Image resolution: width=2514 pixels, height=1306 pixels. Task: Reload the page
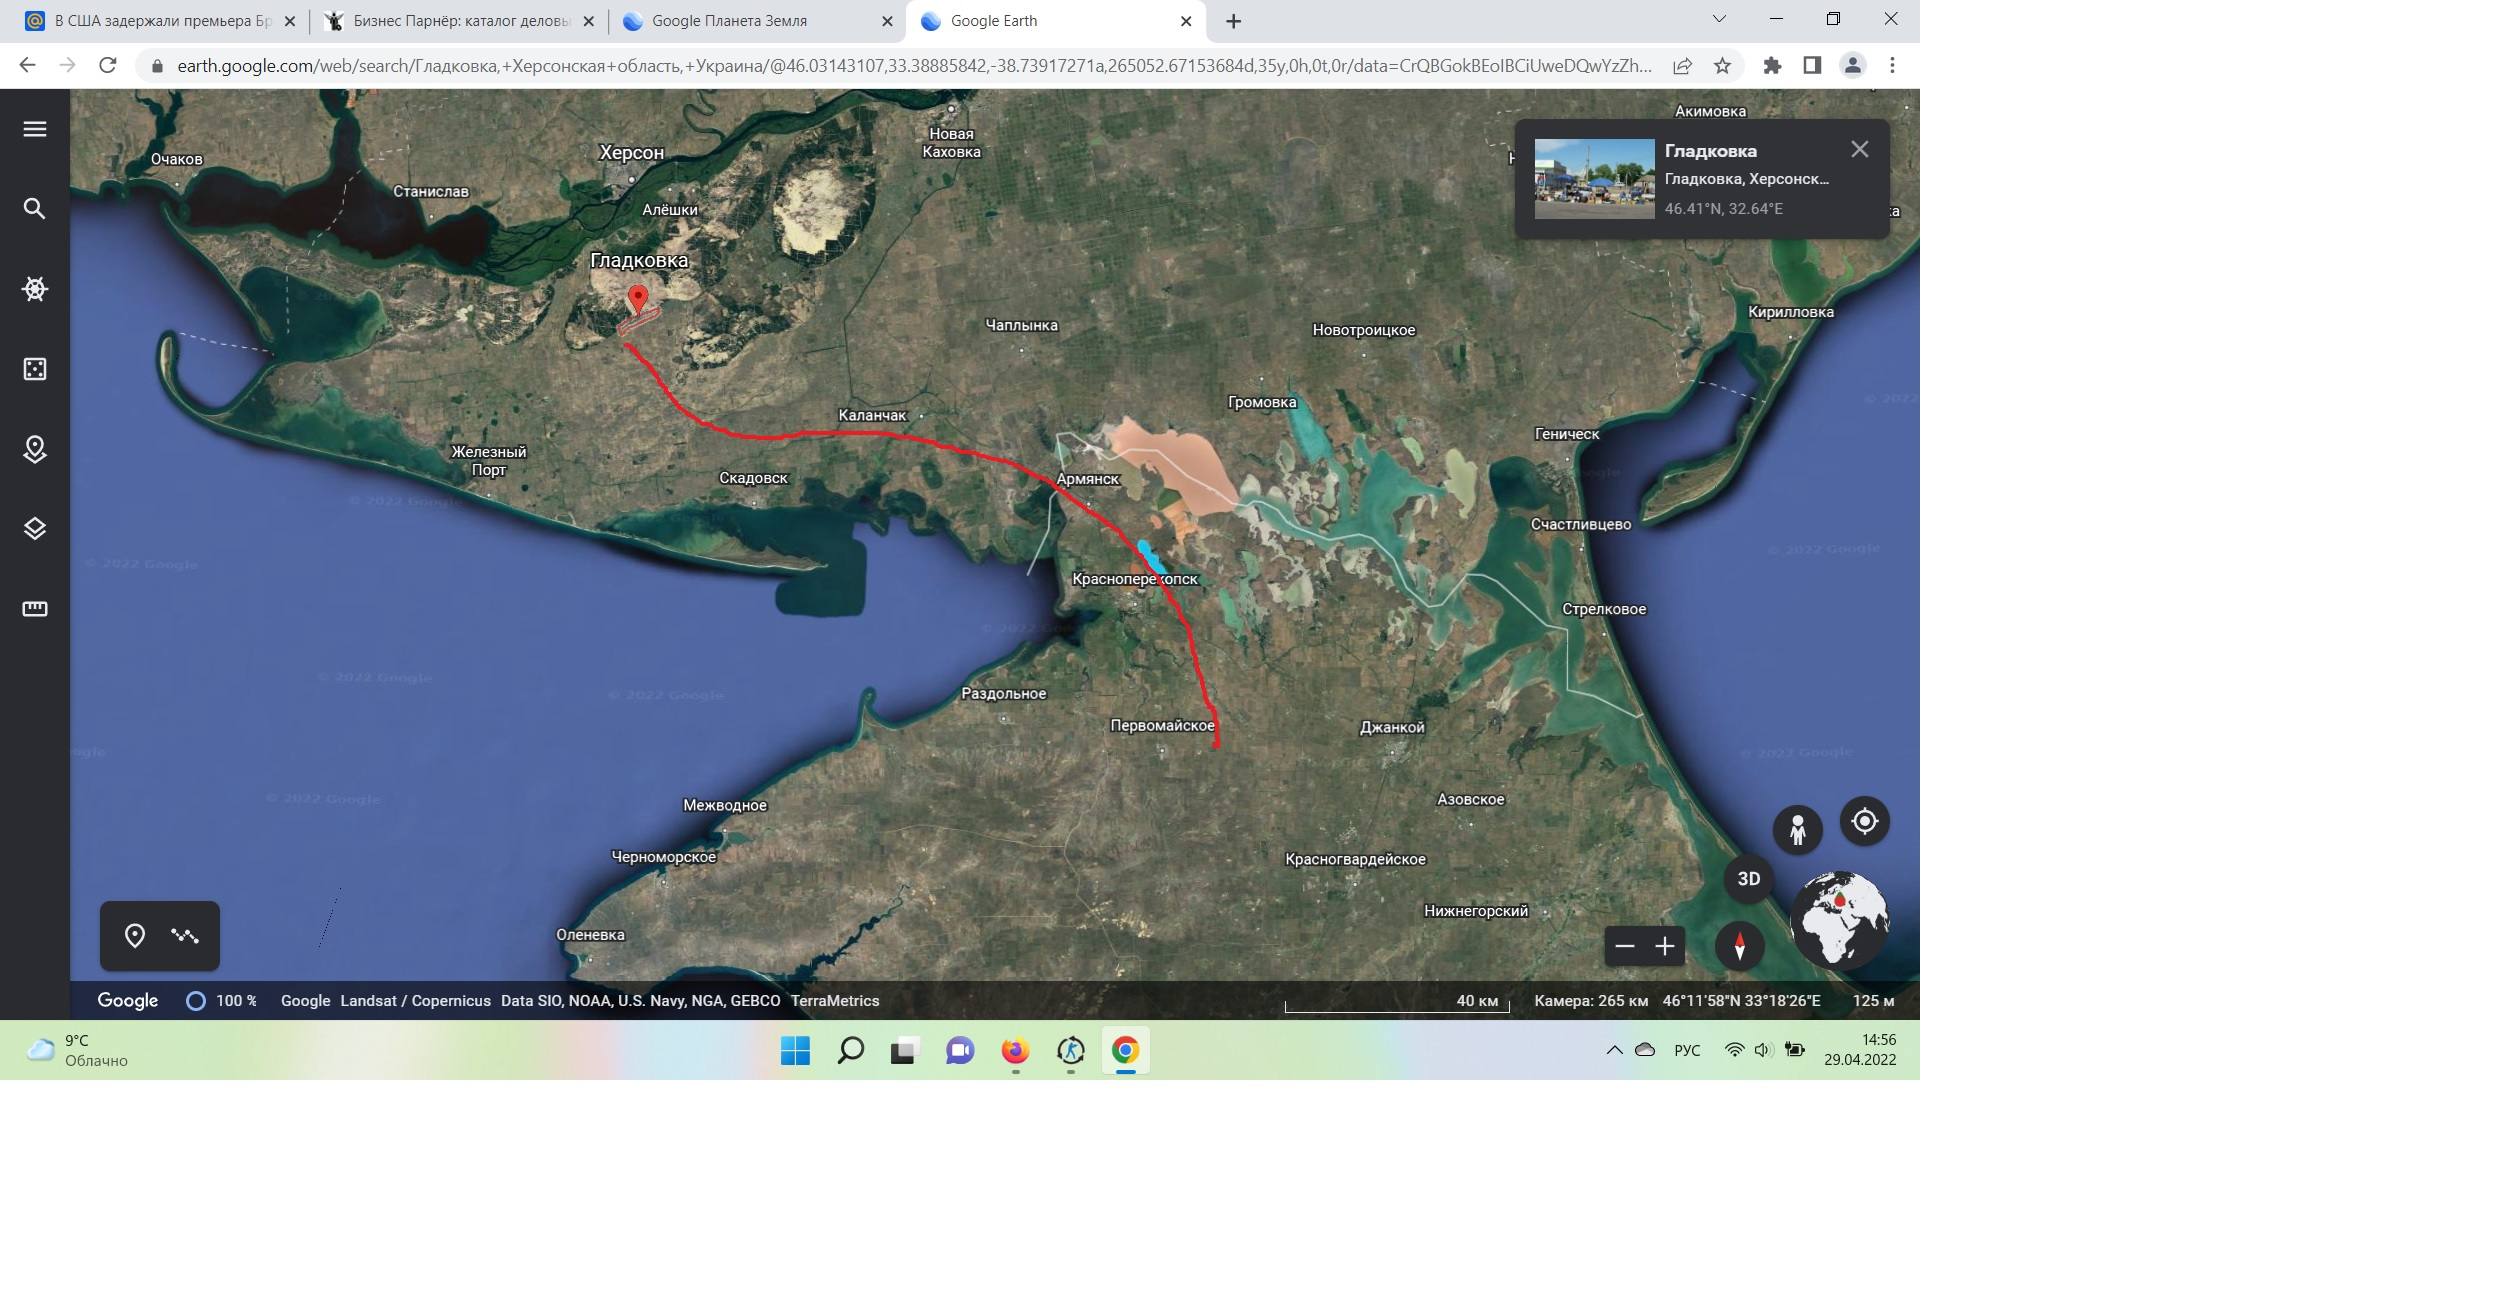tap(108, 65)
